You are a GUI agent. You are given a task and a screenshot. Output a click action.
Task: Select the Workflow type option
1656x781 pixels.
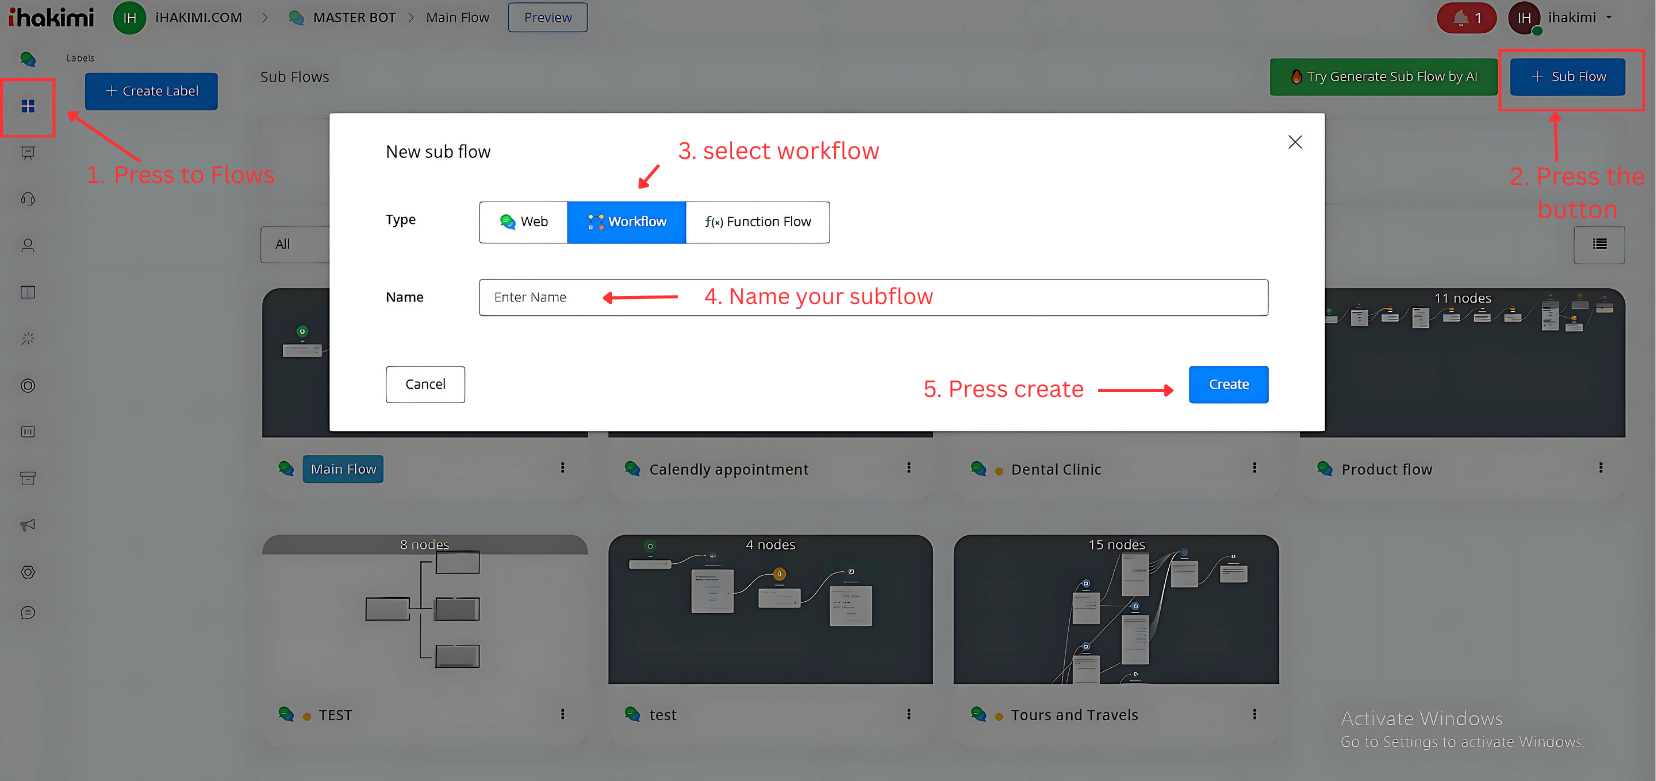coord(627,222)
